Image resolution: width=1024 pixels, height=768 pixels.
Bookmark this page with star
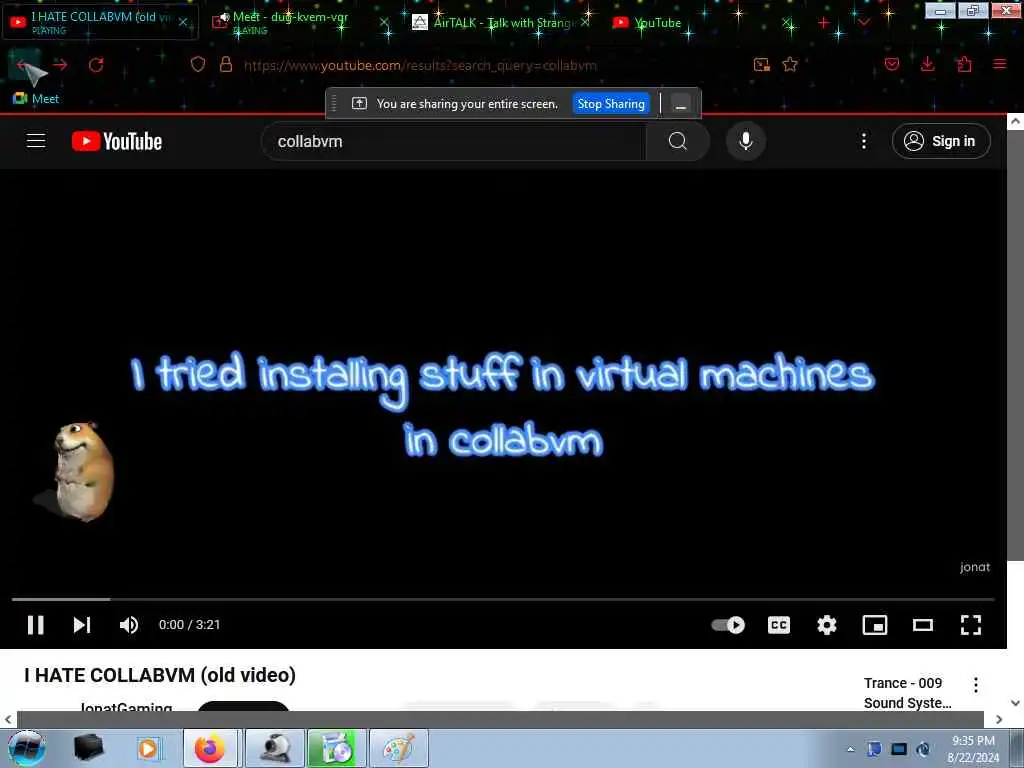point(790,64)
